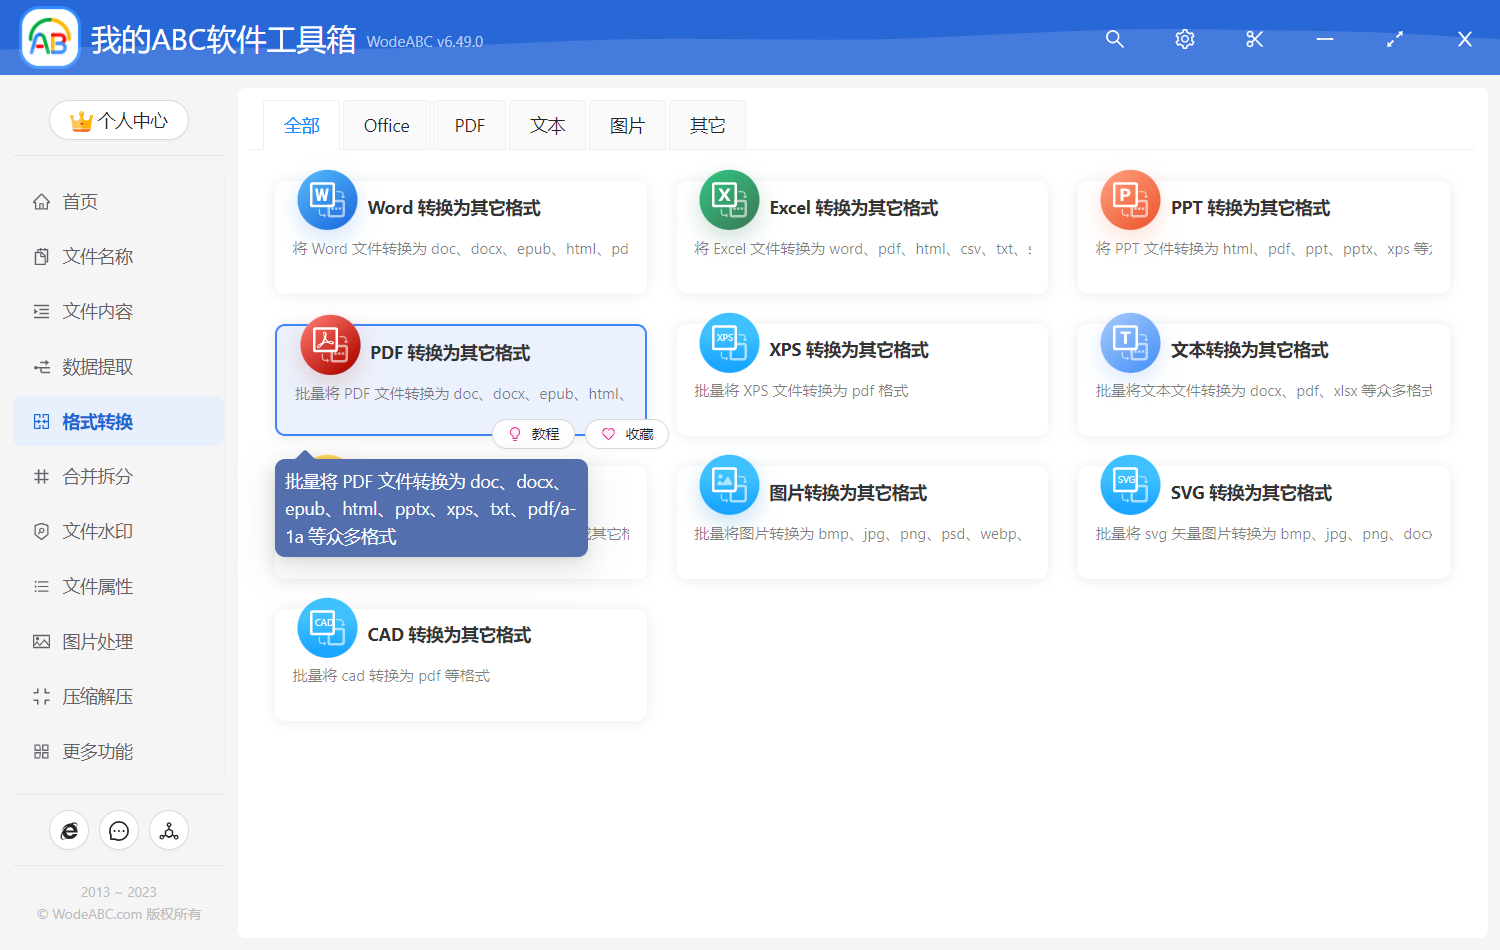This screenshot has width=1500, height=950.
Task: Click the Internet Explorer website icon at sidebar bottom
Action: pyautogui.click(x=69, y=830)
